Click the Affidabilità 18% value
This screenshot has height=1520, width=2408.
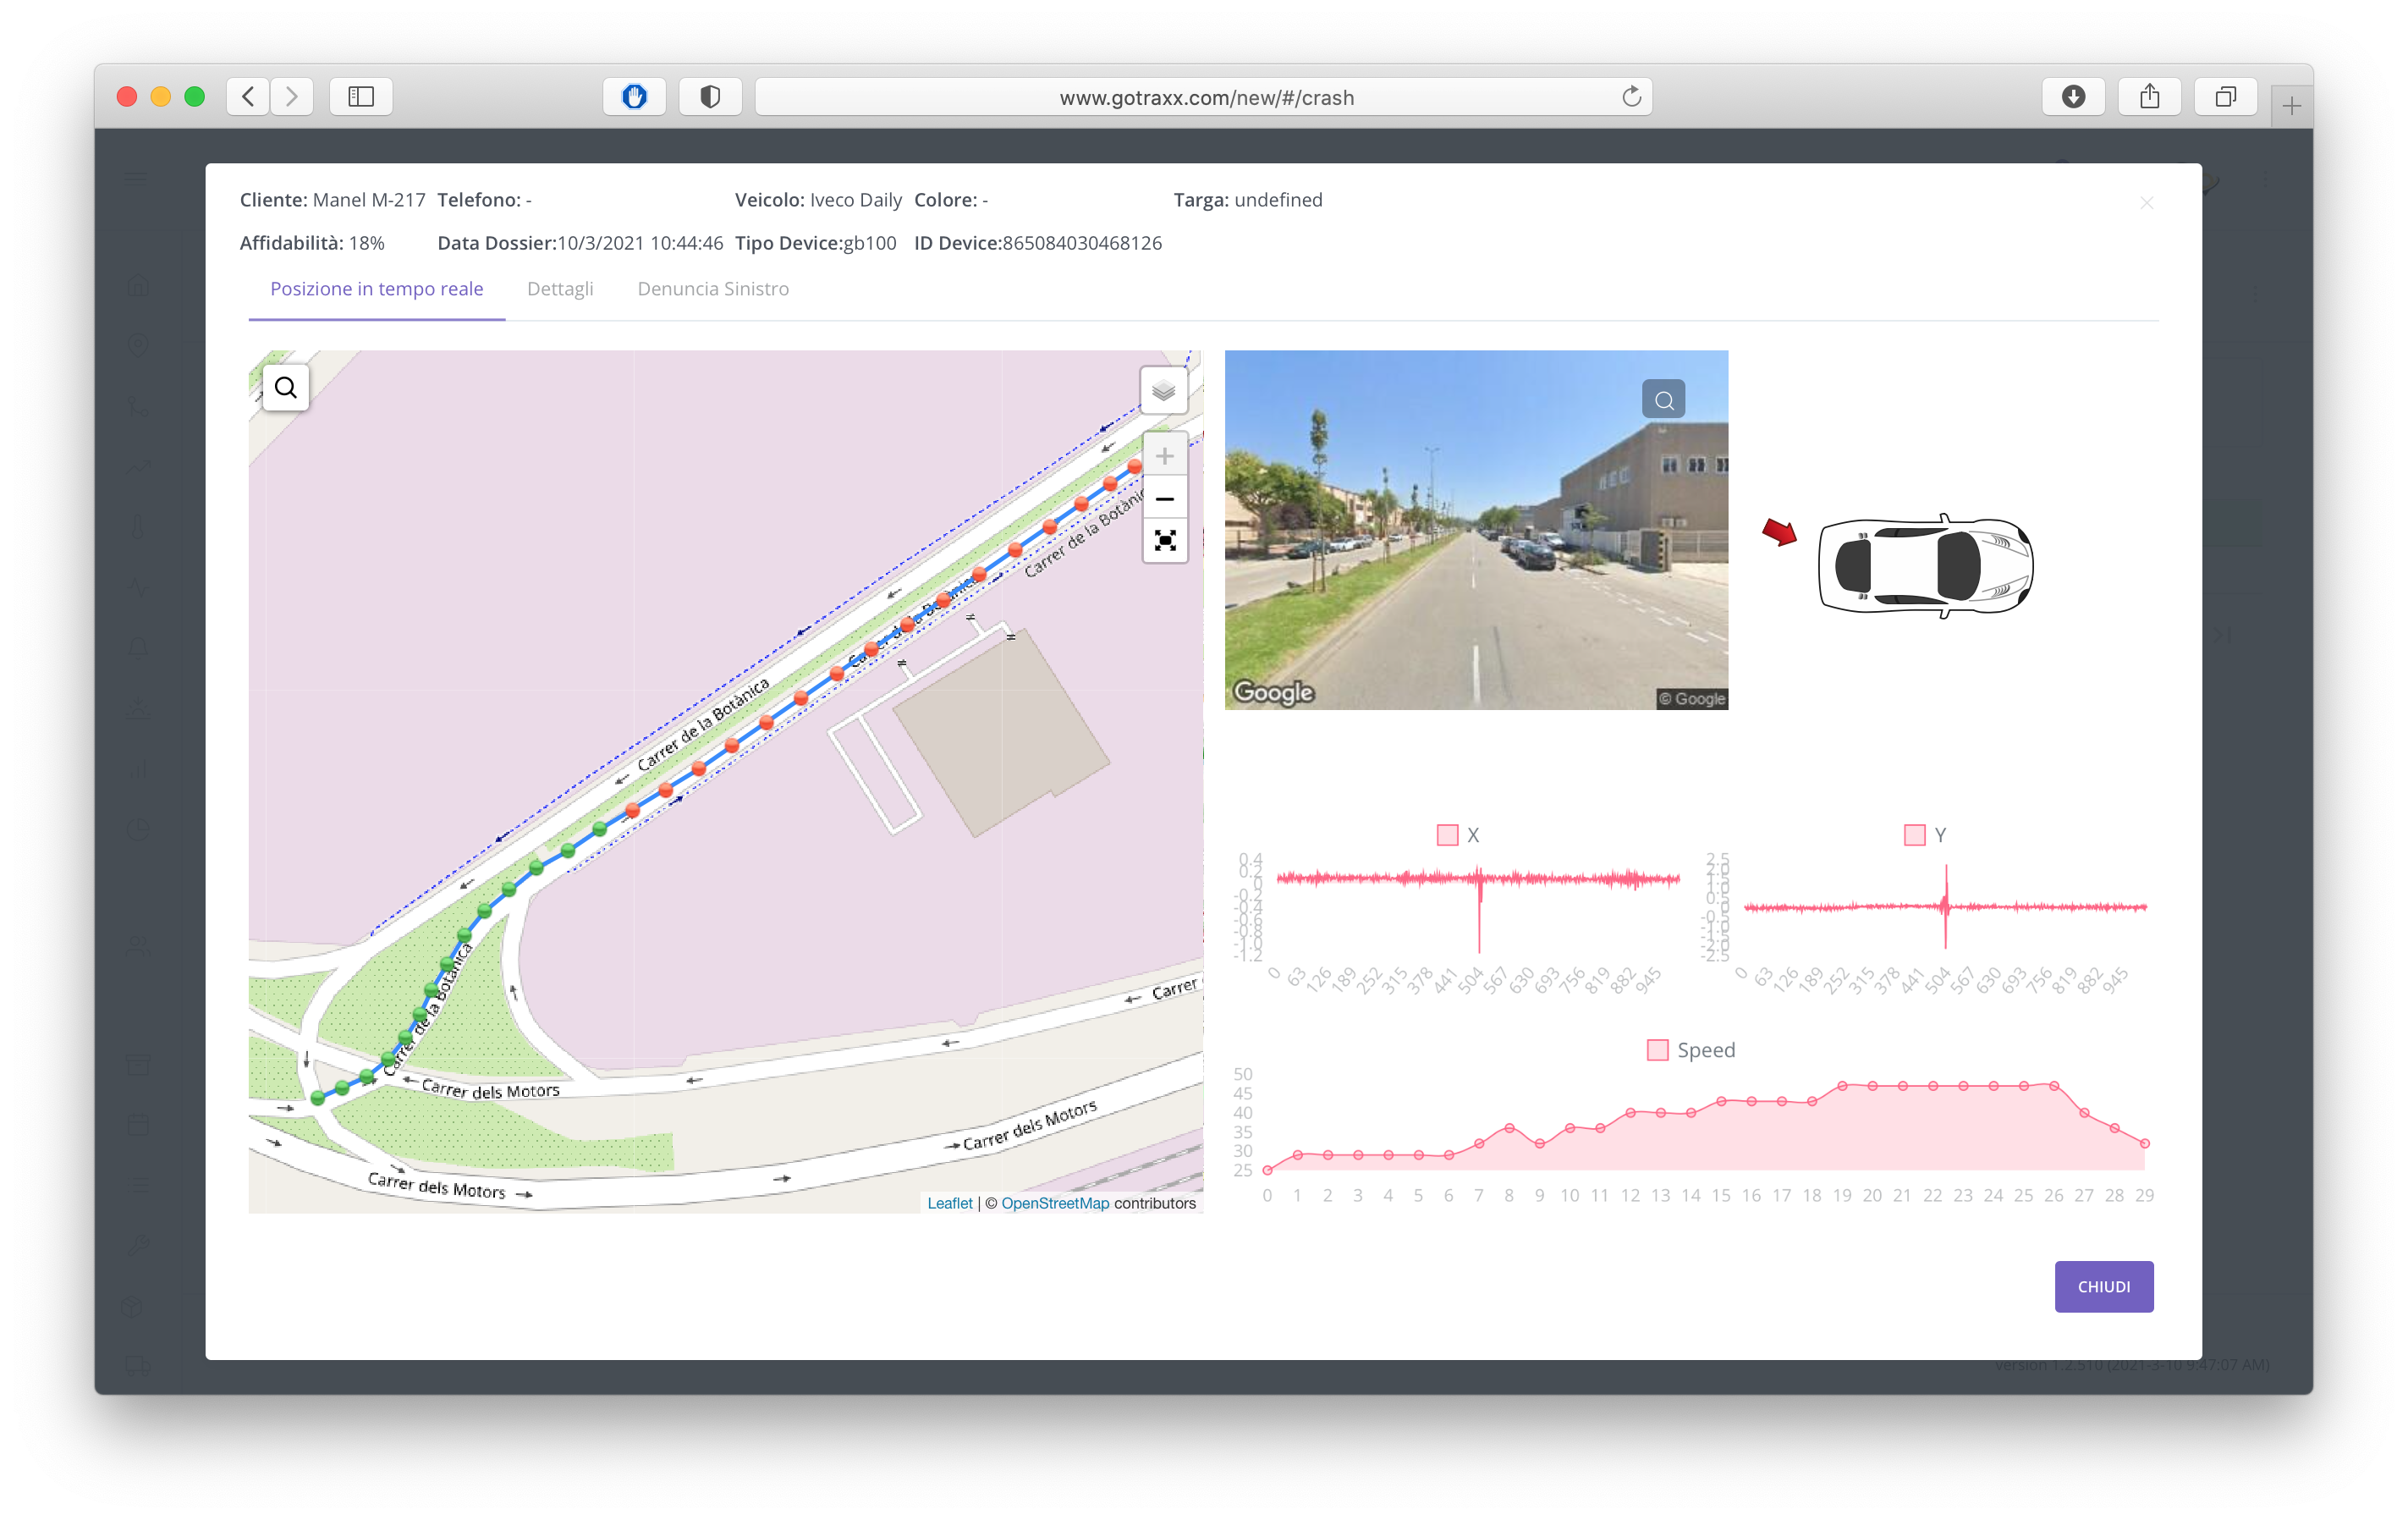coord(367,243)
